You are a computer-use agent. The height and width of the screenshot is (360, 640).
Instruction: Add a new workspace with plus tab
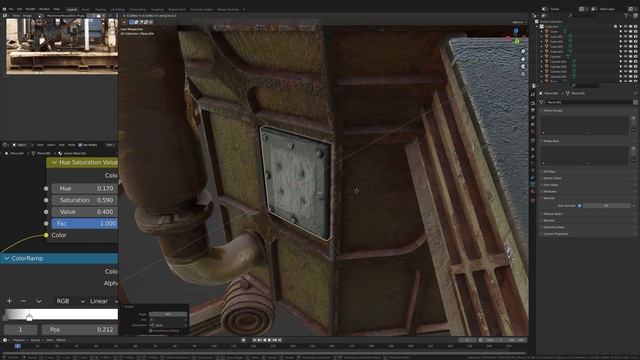point(244,9)
